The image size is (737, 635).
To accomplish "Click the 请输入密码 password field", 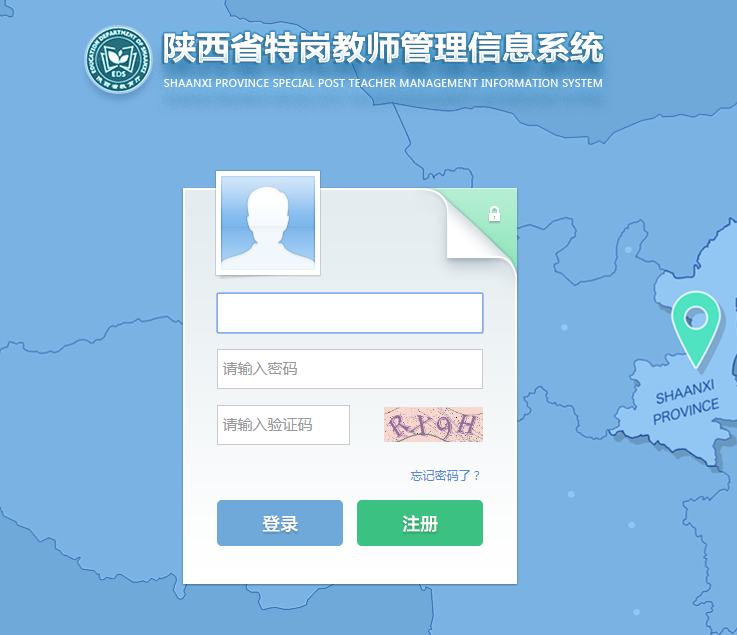I will click(350, 369).
